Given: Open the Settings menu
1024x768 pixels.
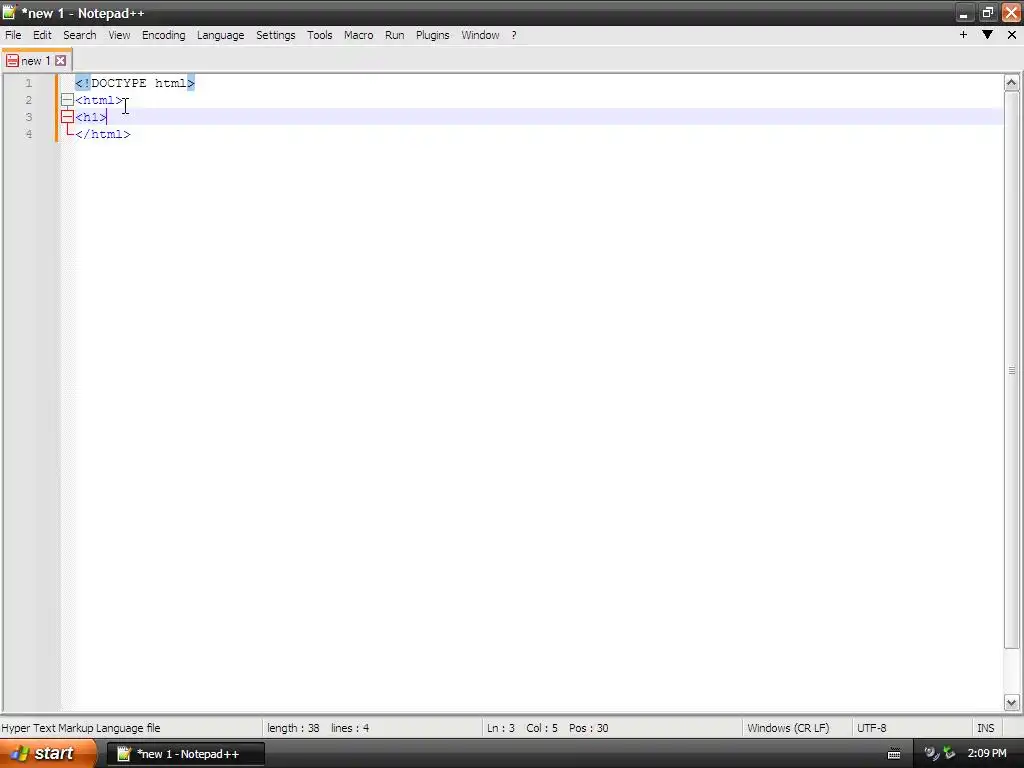Looking at the screenshot, I should click(276, 35).
